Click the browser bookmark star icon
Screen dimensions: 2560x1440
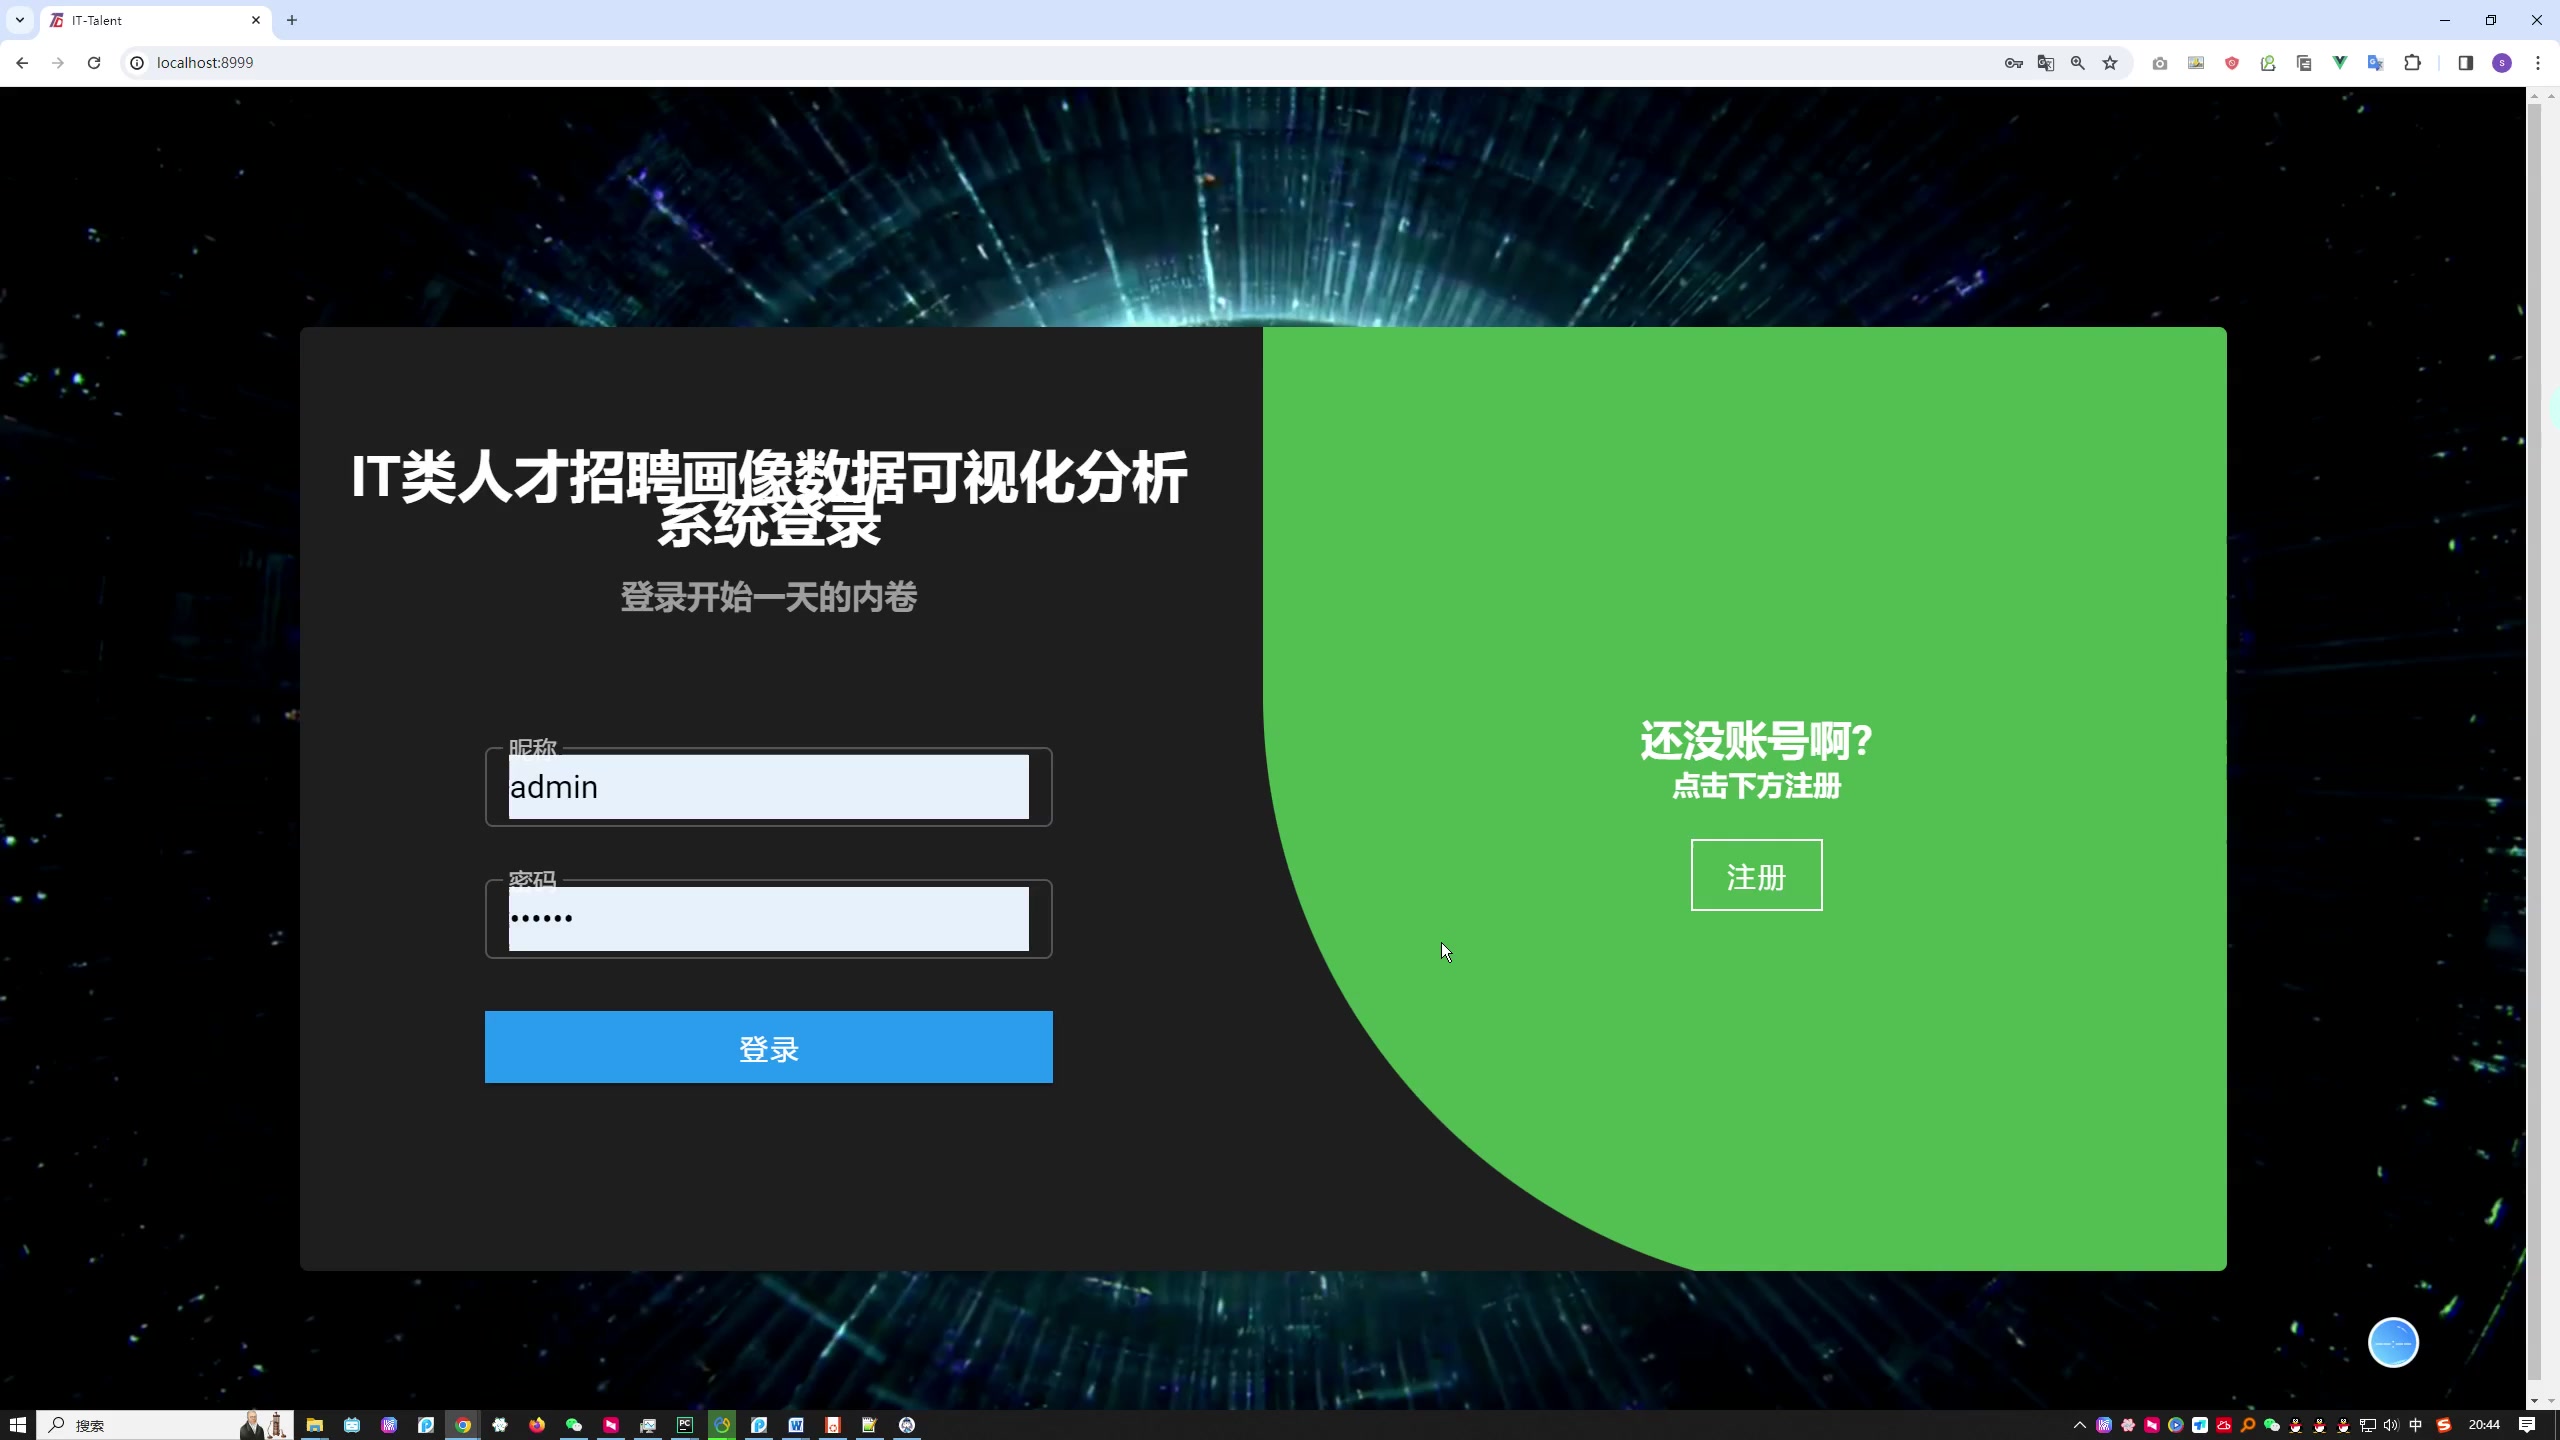[x=2110, y=63]
